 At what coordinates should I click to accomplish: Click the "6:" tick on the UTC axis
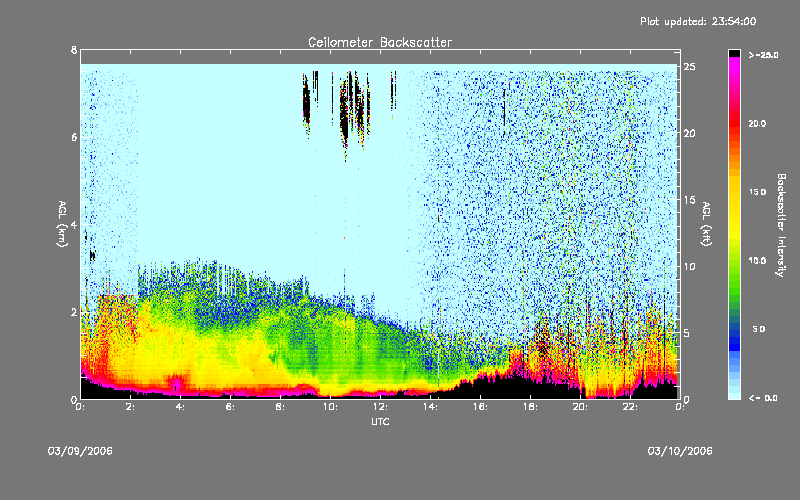coord(230,407)
